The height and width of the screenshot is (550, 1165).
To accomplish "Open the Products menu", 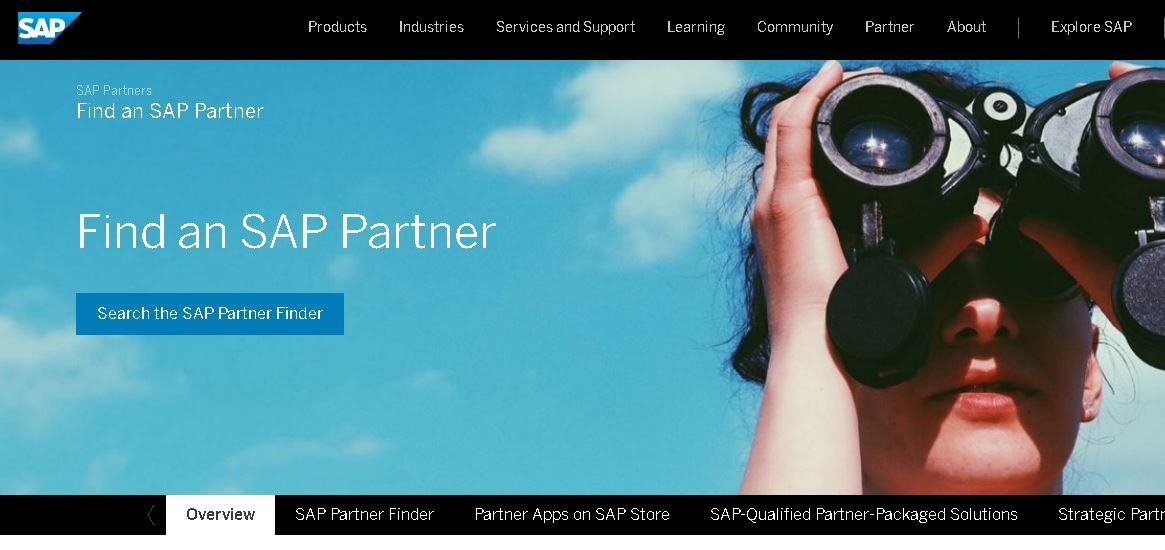I will click(x=337, y=27).
